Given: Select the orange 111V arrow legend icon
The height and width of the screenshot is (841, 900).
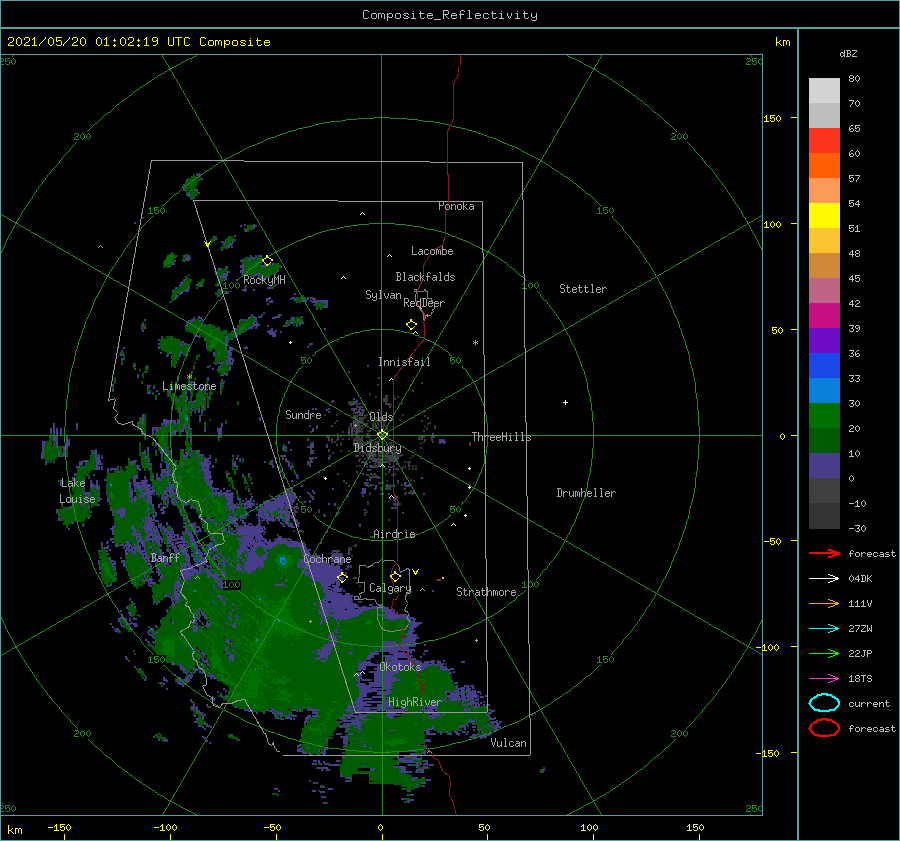Looking at the screenshot, I should [x=824, y=603].
